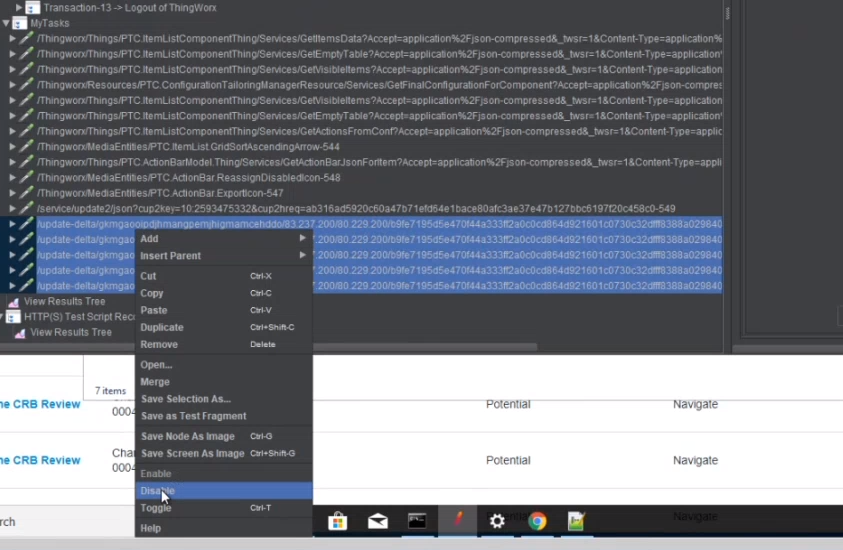Image resolution: width=843 pixels, height=550 pixels.
Task: Collapse the MyTasks controller node
Action: coord(6,23)
